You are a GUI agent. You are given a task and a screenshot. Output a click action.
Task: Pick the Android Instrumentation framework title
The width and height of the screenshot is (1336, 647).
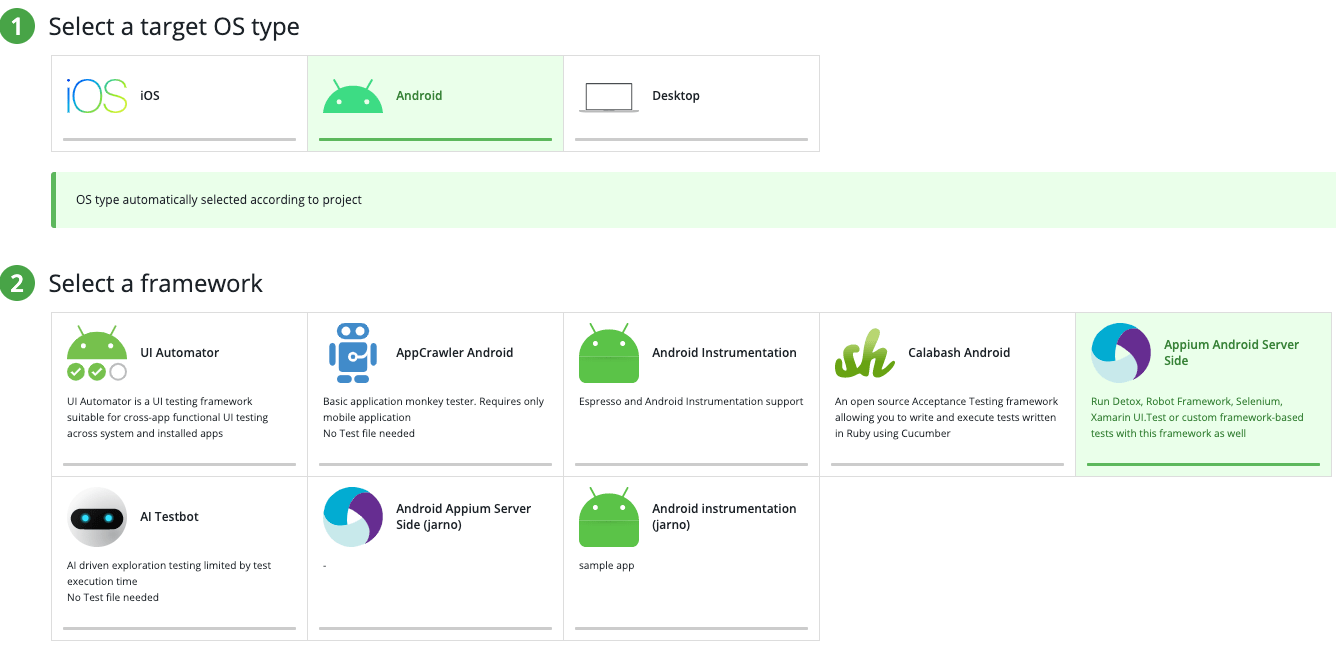724,353
